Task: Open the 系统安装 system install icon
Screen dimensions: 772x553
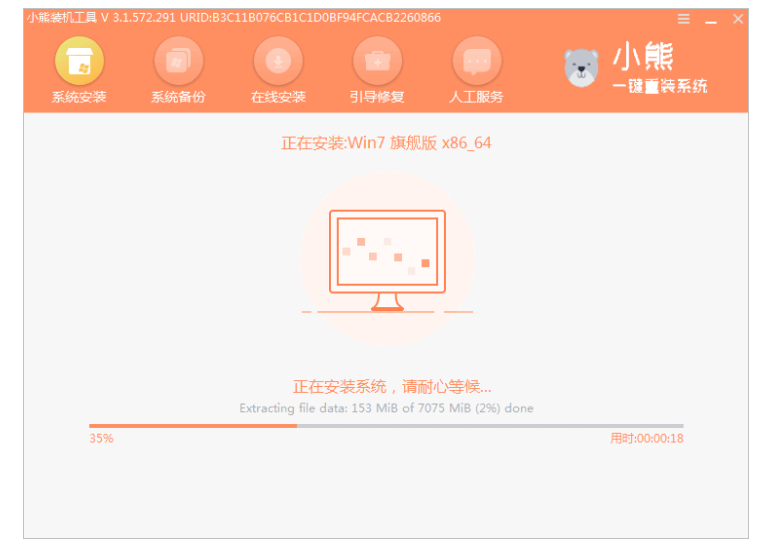Action: (x=79, y=61)
